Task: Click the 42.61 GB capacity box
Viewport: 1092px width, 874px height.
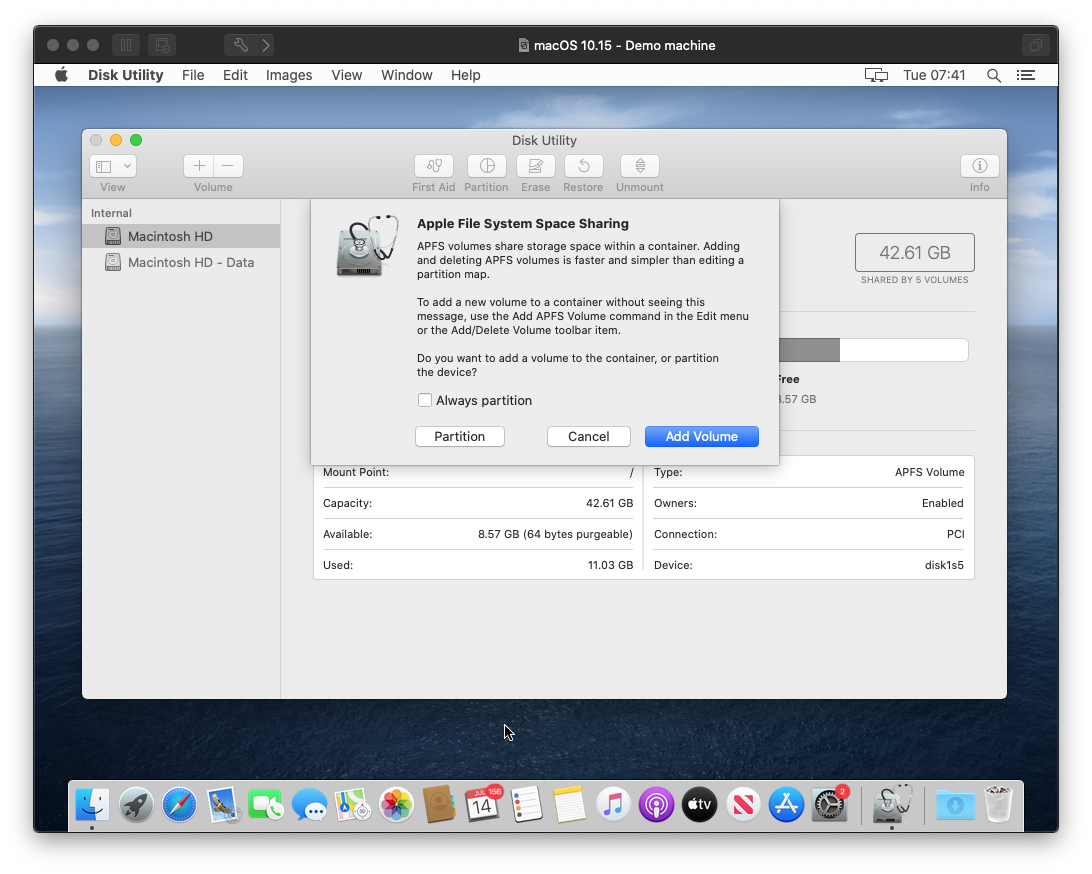Action: [x=914, y=253]
